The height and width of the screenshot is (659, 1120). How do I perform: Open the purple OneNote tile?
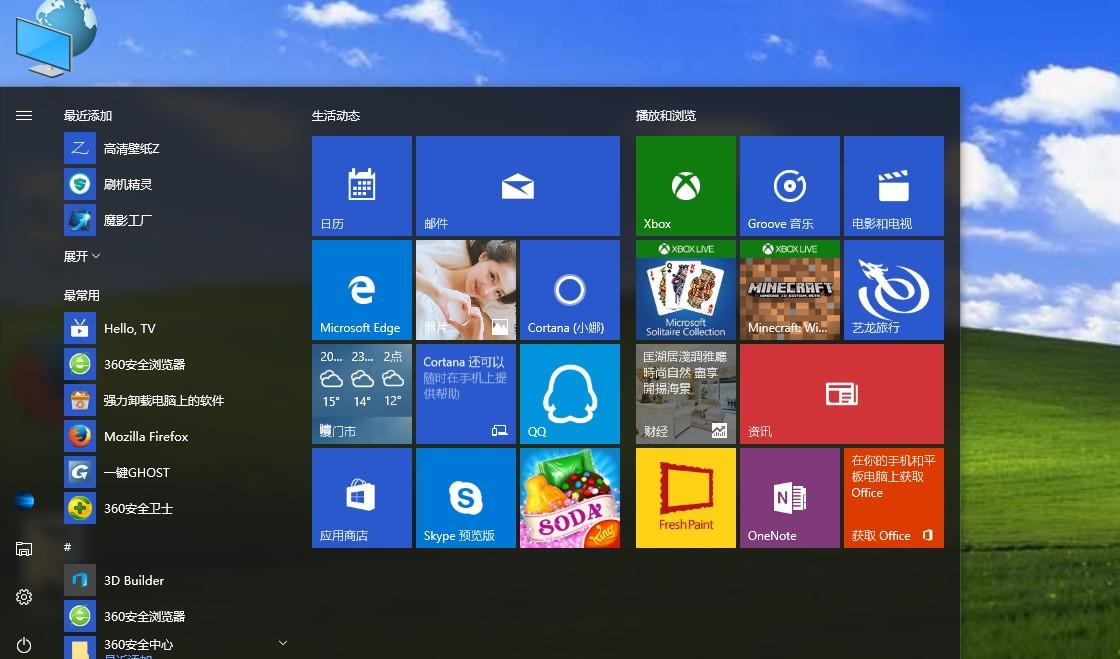[x=790, y=498]
